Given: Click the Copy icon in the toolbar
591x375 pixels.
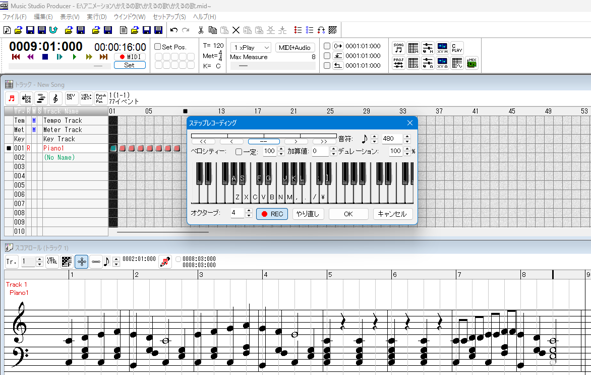Looking at the screenshot, I should click(213, 30).
